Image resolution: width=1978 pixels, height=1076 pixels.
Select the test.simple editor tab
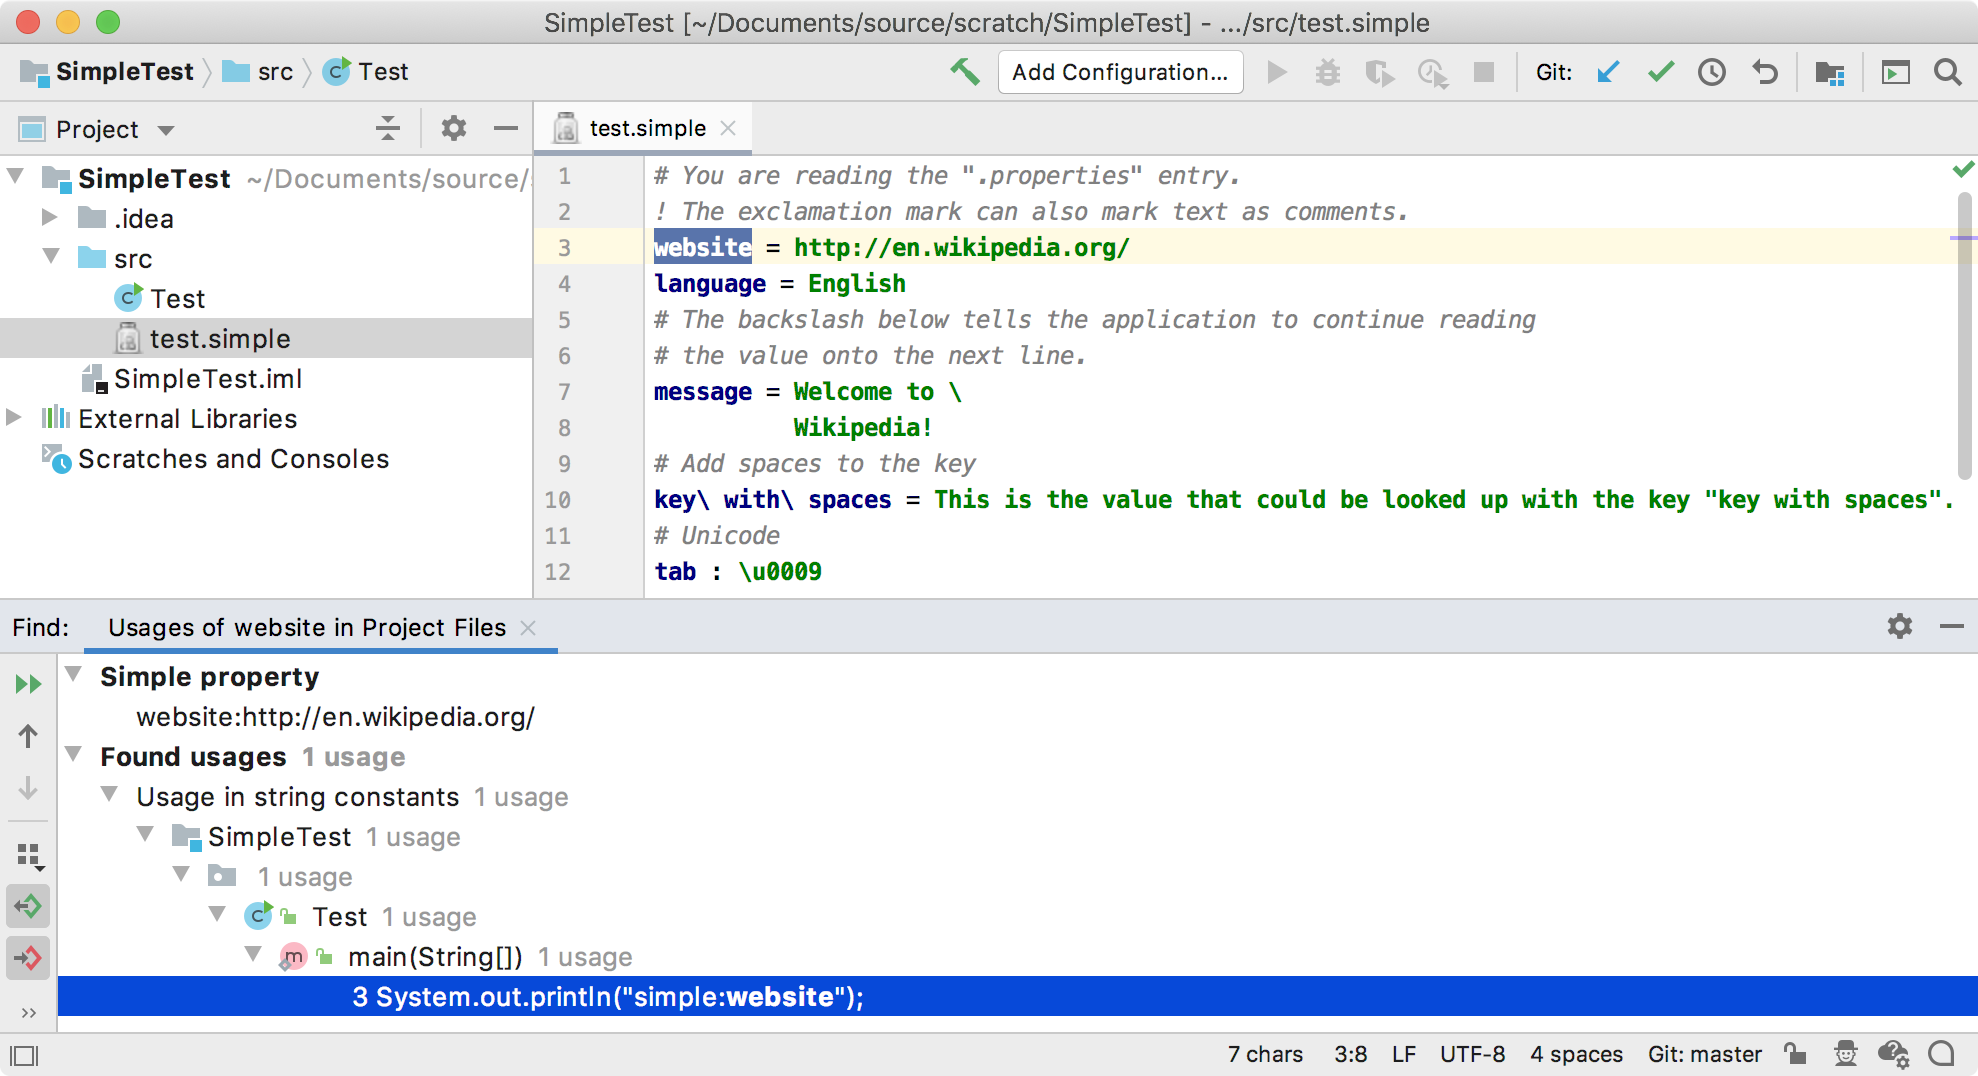(x=642, y=128)
